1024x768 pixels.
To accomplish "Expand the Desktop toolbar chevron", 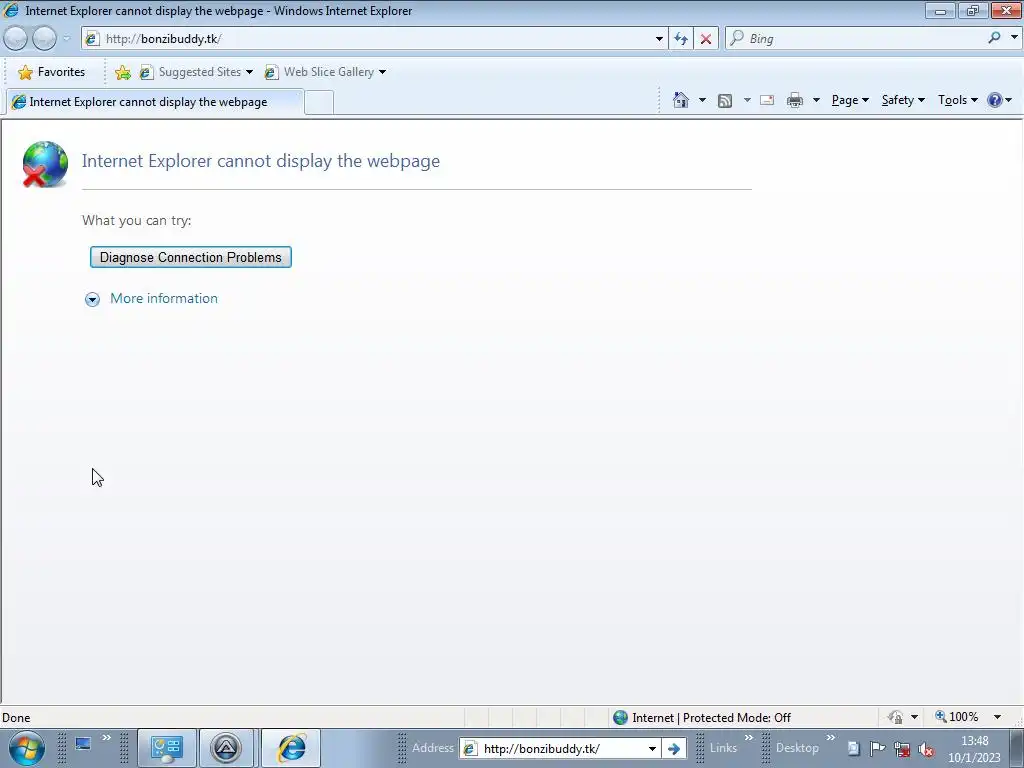I will 831,738.
